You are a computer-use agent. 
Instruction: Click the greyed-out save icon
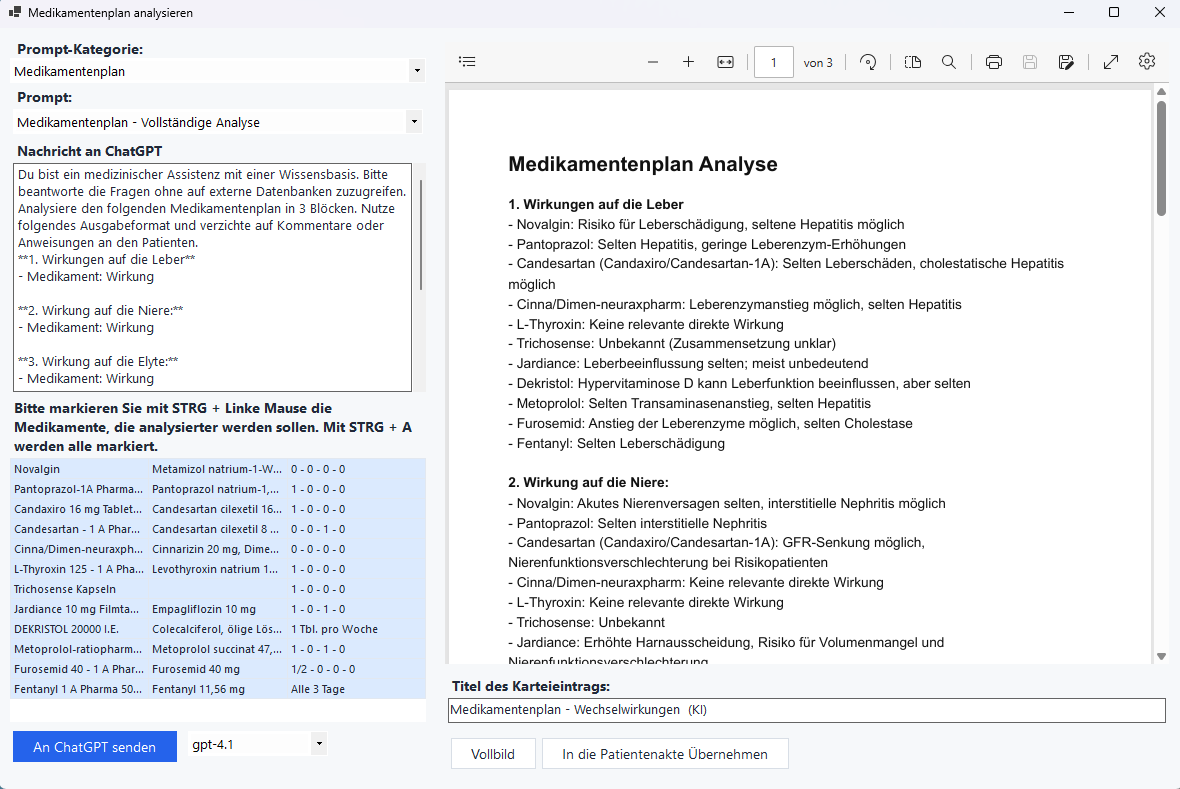(x=1030, y=62)
